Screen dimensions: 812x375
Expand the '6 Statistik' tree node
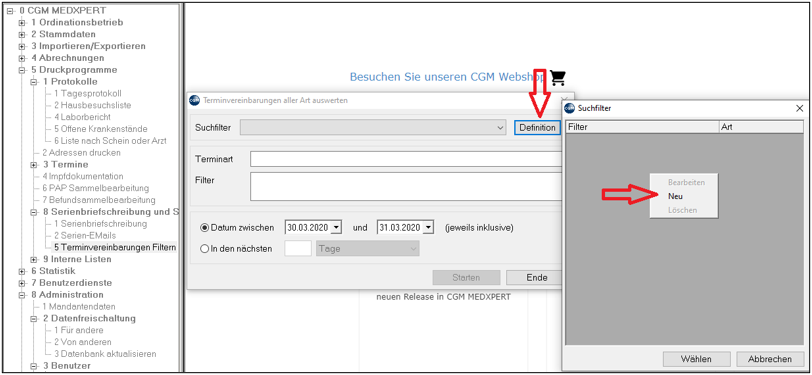point(21,271)
